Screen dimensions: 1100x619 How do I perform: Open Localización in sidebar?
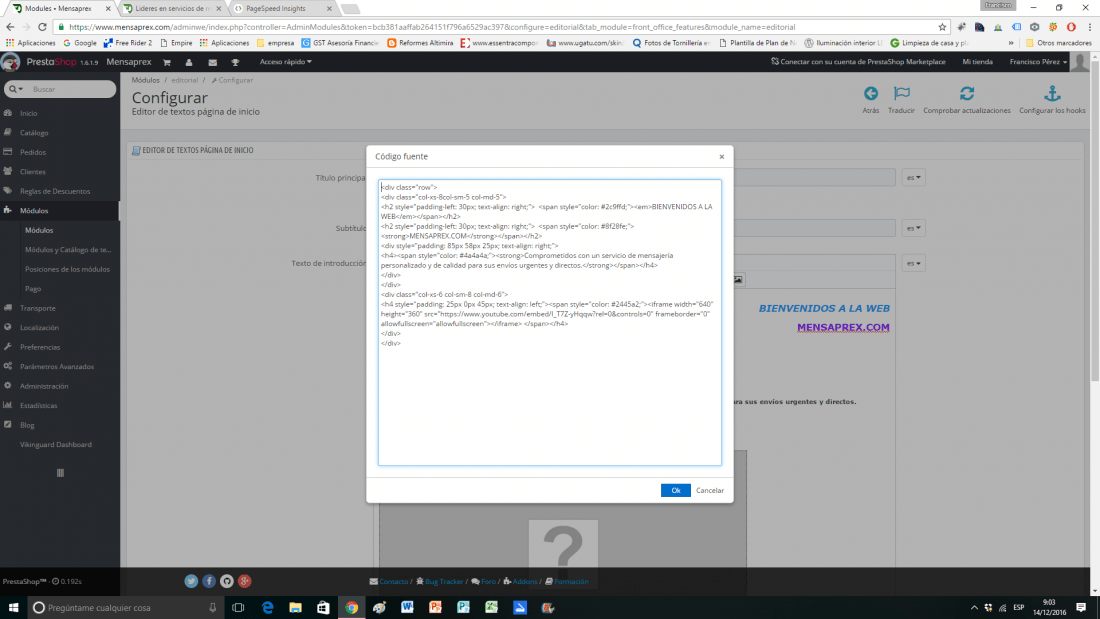tap(39, 328)
